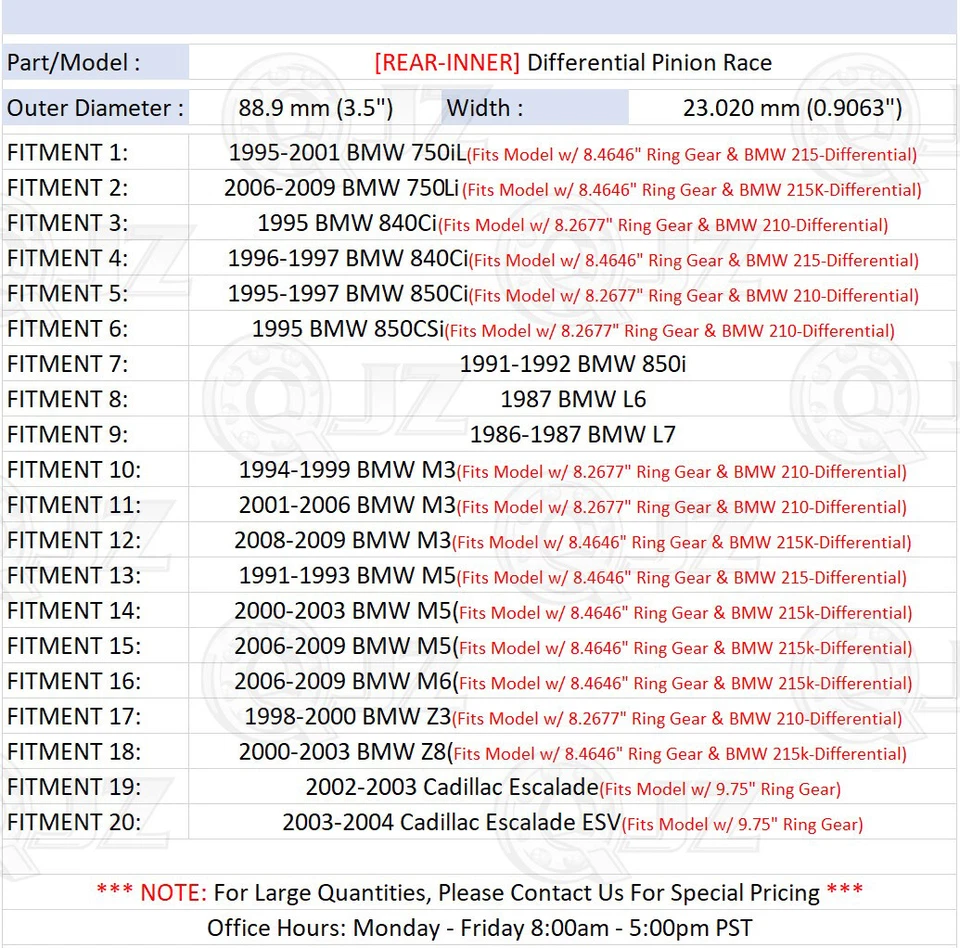
Task: Click the 'FITMENT 5:' row label
Action: (68, 293)
